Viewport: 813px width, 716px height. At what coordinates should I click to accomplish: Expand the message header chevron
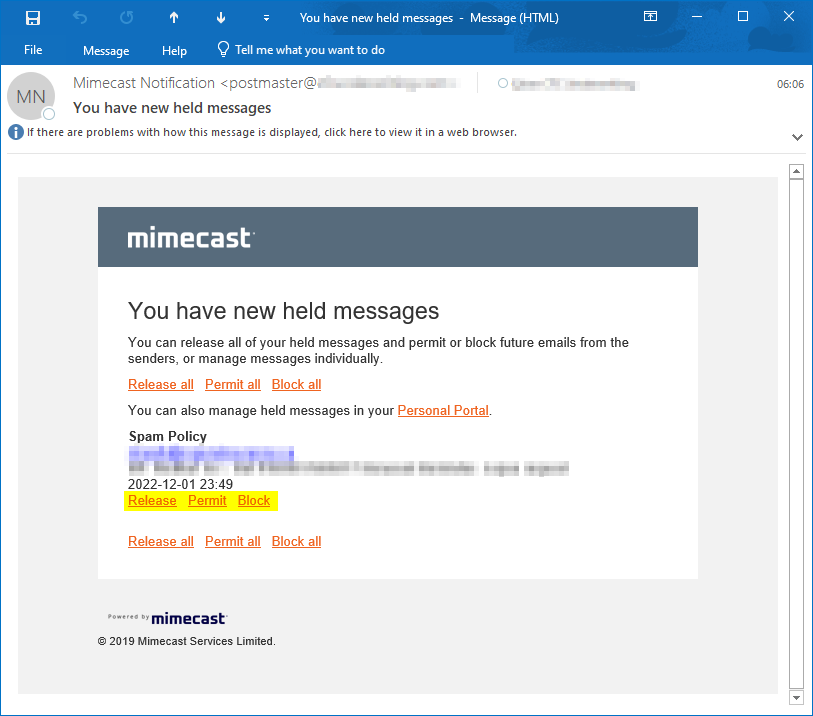797,137
